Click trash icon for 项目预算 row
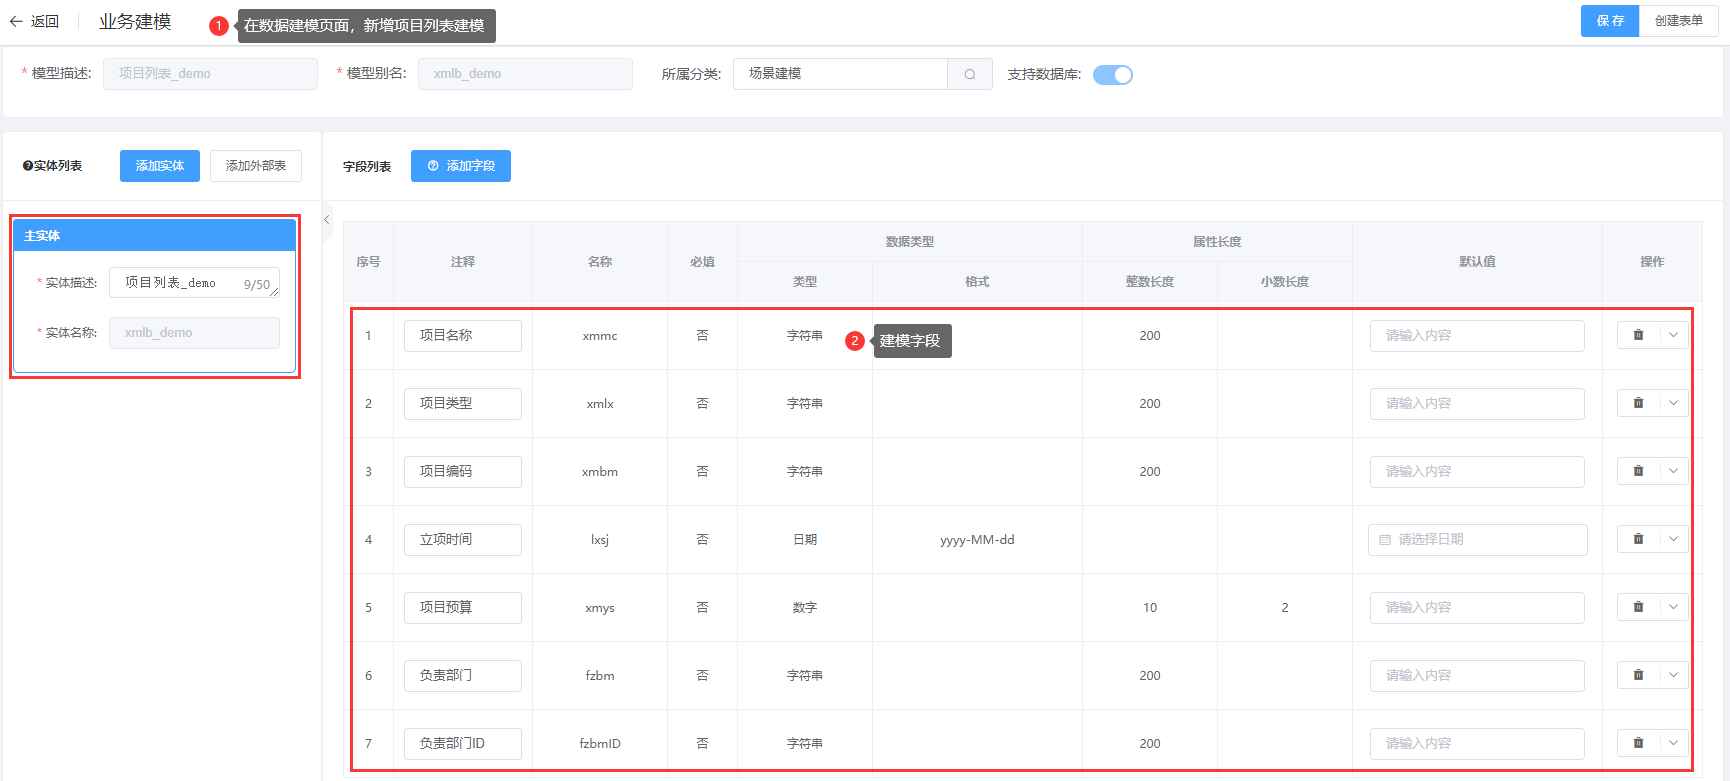This screenshot has width=1730, height=781. click(x=1638, y=608)
